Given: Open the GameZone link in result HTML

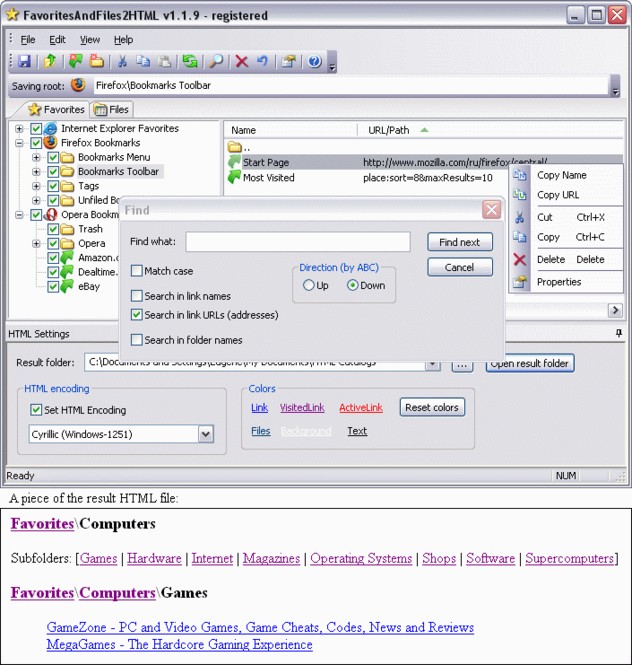Looking at the screenshot, I should coord(260,627).
